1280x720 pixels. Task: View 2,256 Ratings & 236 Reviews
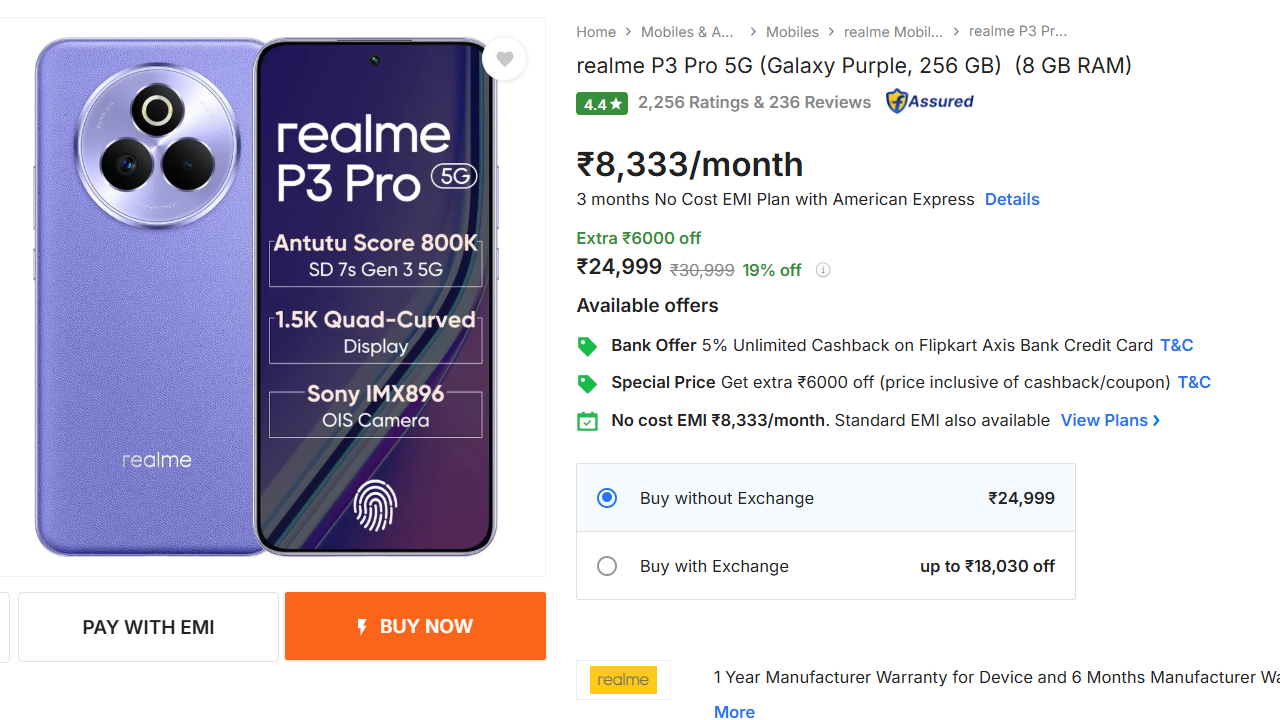[754, 102]
